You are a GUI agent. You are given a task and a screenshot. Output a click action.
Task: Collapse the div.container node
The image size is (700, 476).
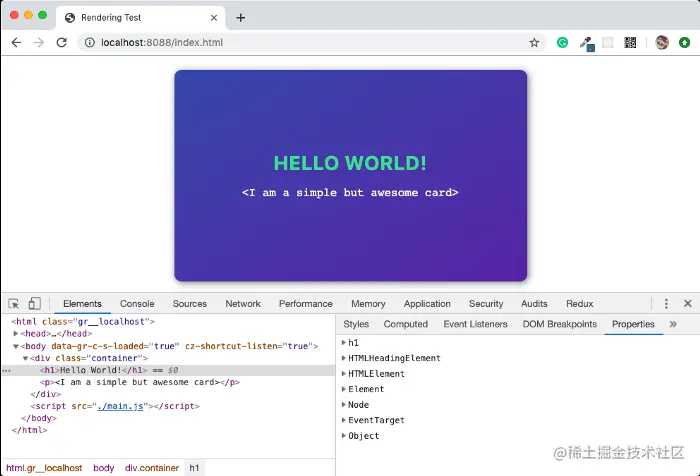[x=25, y=358]
